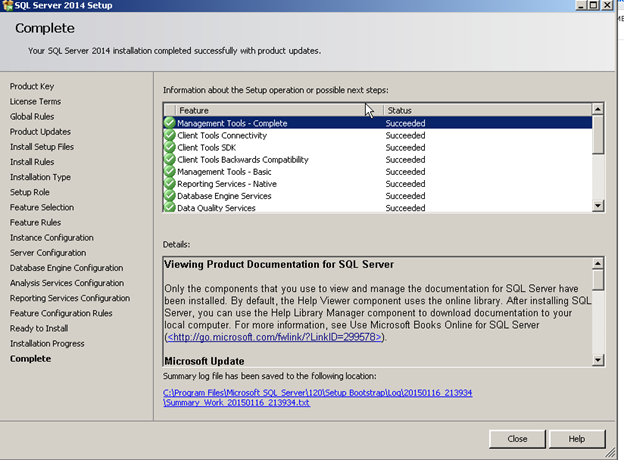Click the Help button
This screenshot has height=460, width=624.
(577, 439)
